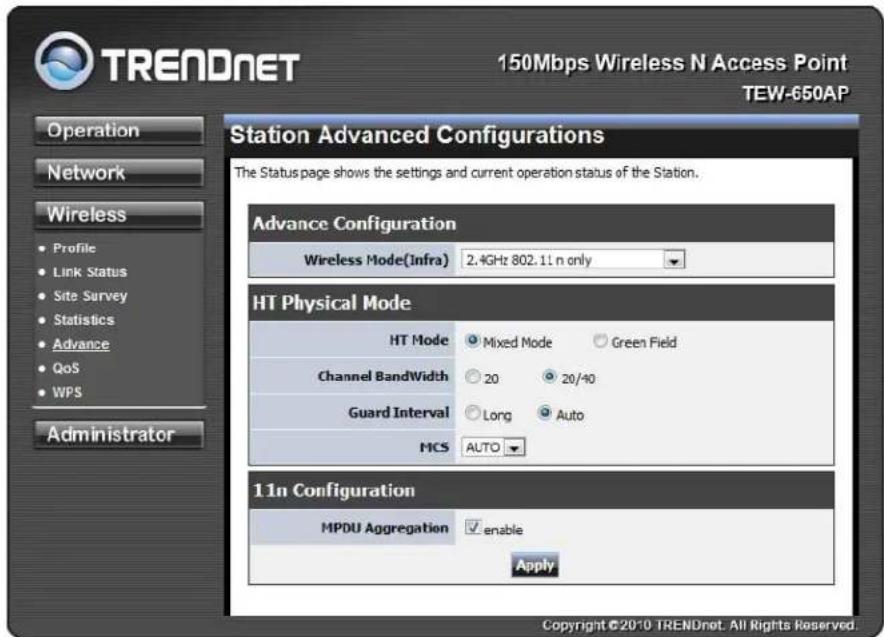Open the MCS AUTO dropdown
Viewport: 884px width, 637px height.
[x=493, y=448]
